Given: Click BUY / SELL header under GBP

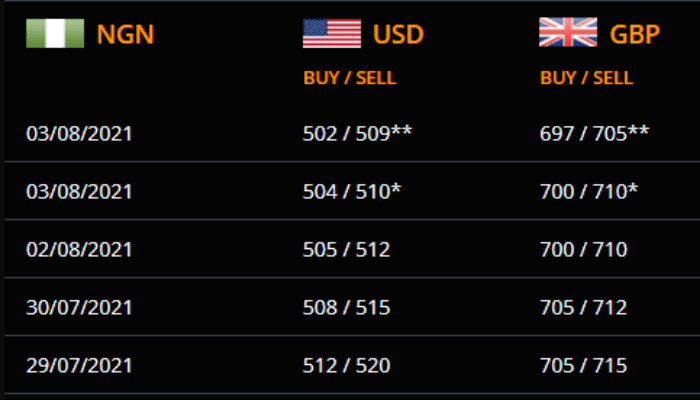Looking at the screenshot, I should [586, 77].
